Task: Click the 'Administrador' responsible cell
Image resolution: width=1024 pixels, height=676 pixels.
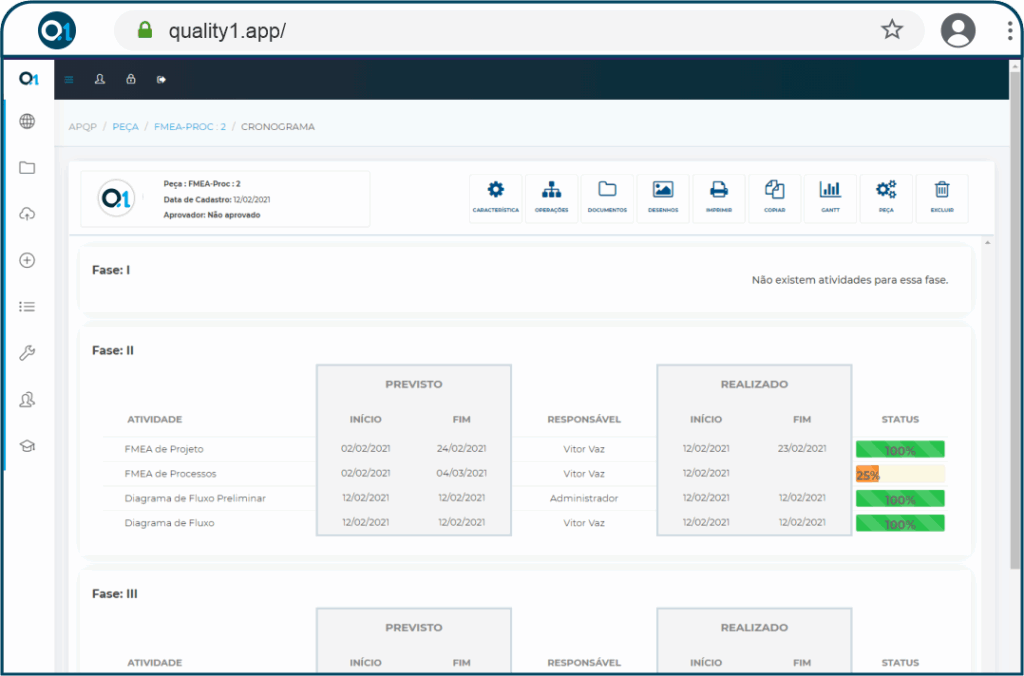Action: (x=584, y=498)
